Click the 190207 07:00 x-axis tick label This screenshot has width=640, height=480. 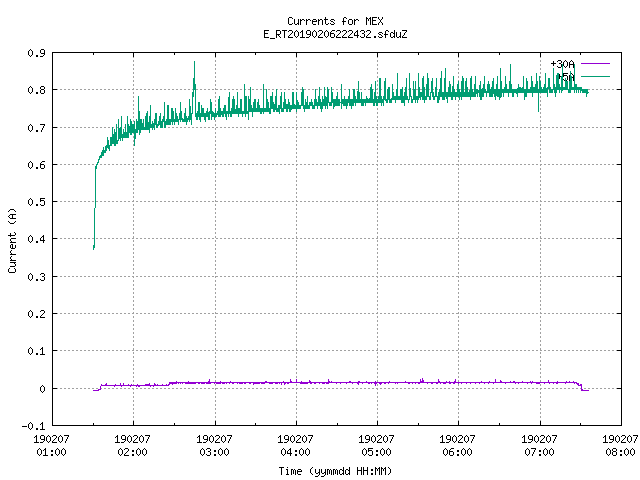[539, 446]
